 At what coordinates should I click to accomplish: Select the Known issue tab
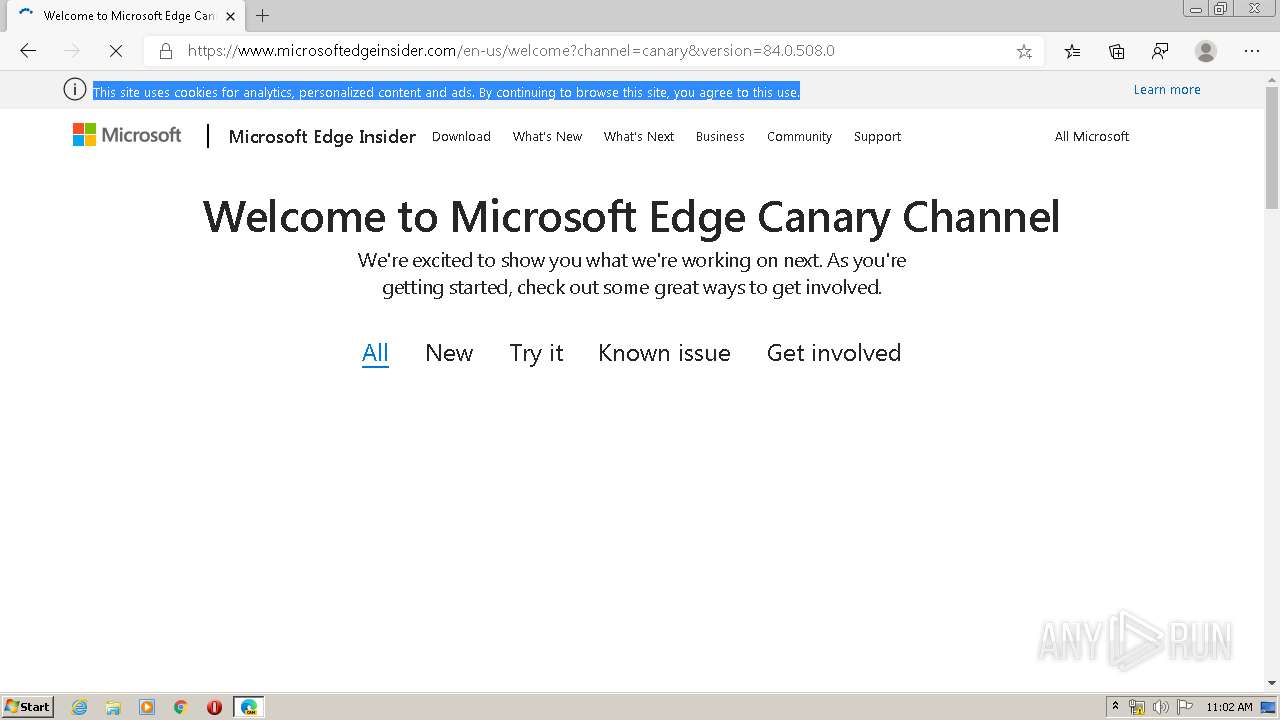[x=664, y=353]
